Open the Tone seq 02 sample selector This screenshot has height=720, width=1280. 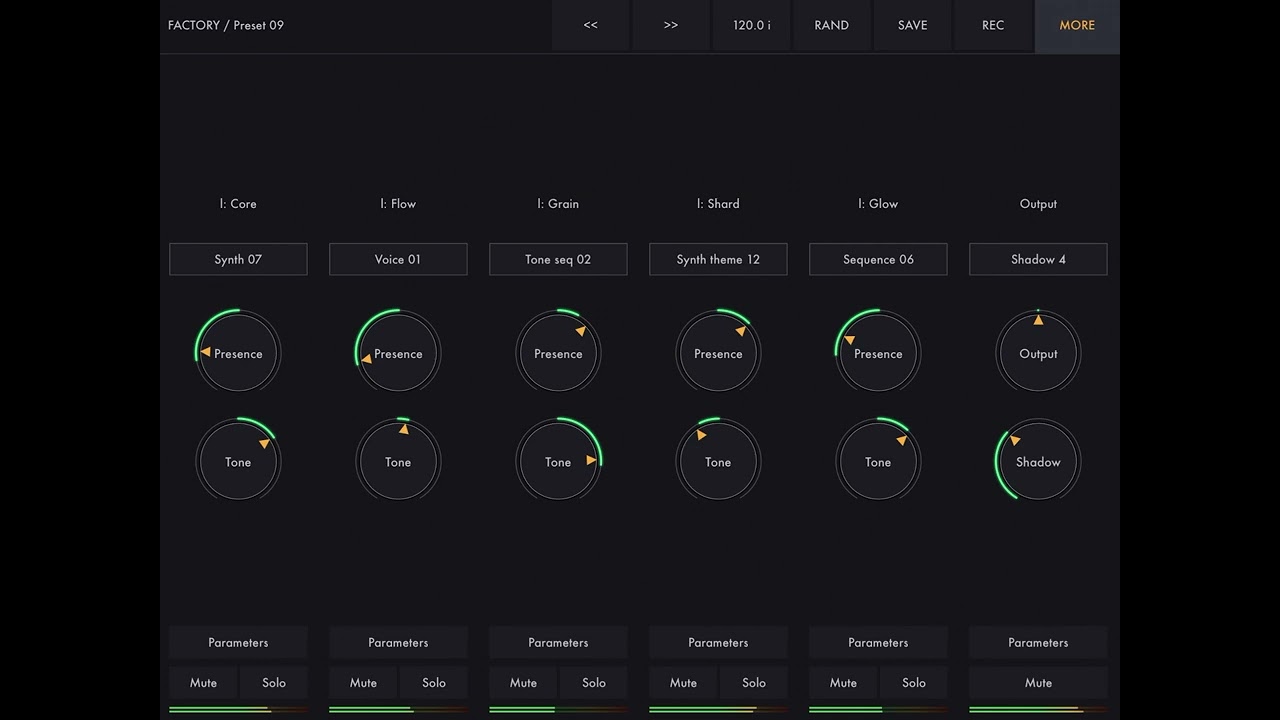(x=558, y=259)
